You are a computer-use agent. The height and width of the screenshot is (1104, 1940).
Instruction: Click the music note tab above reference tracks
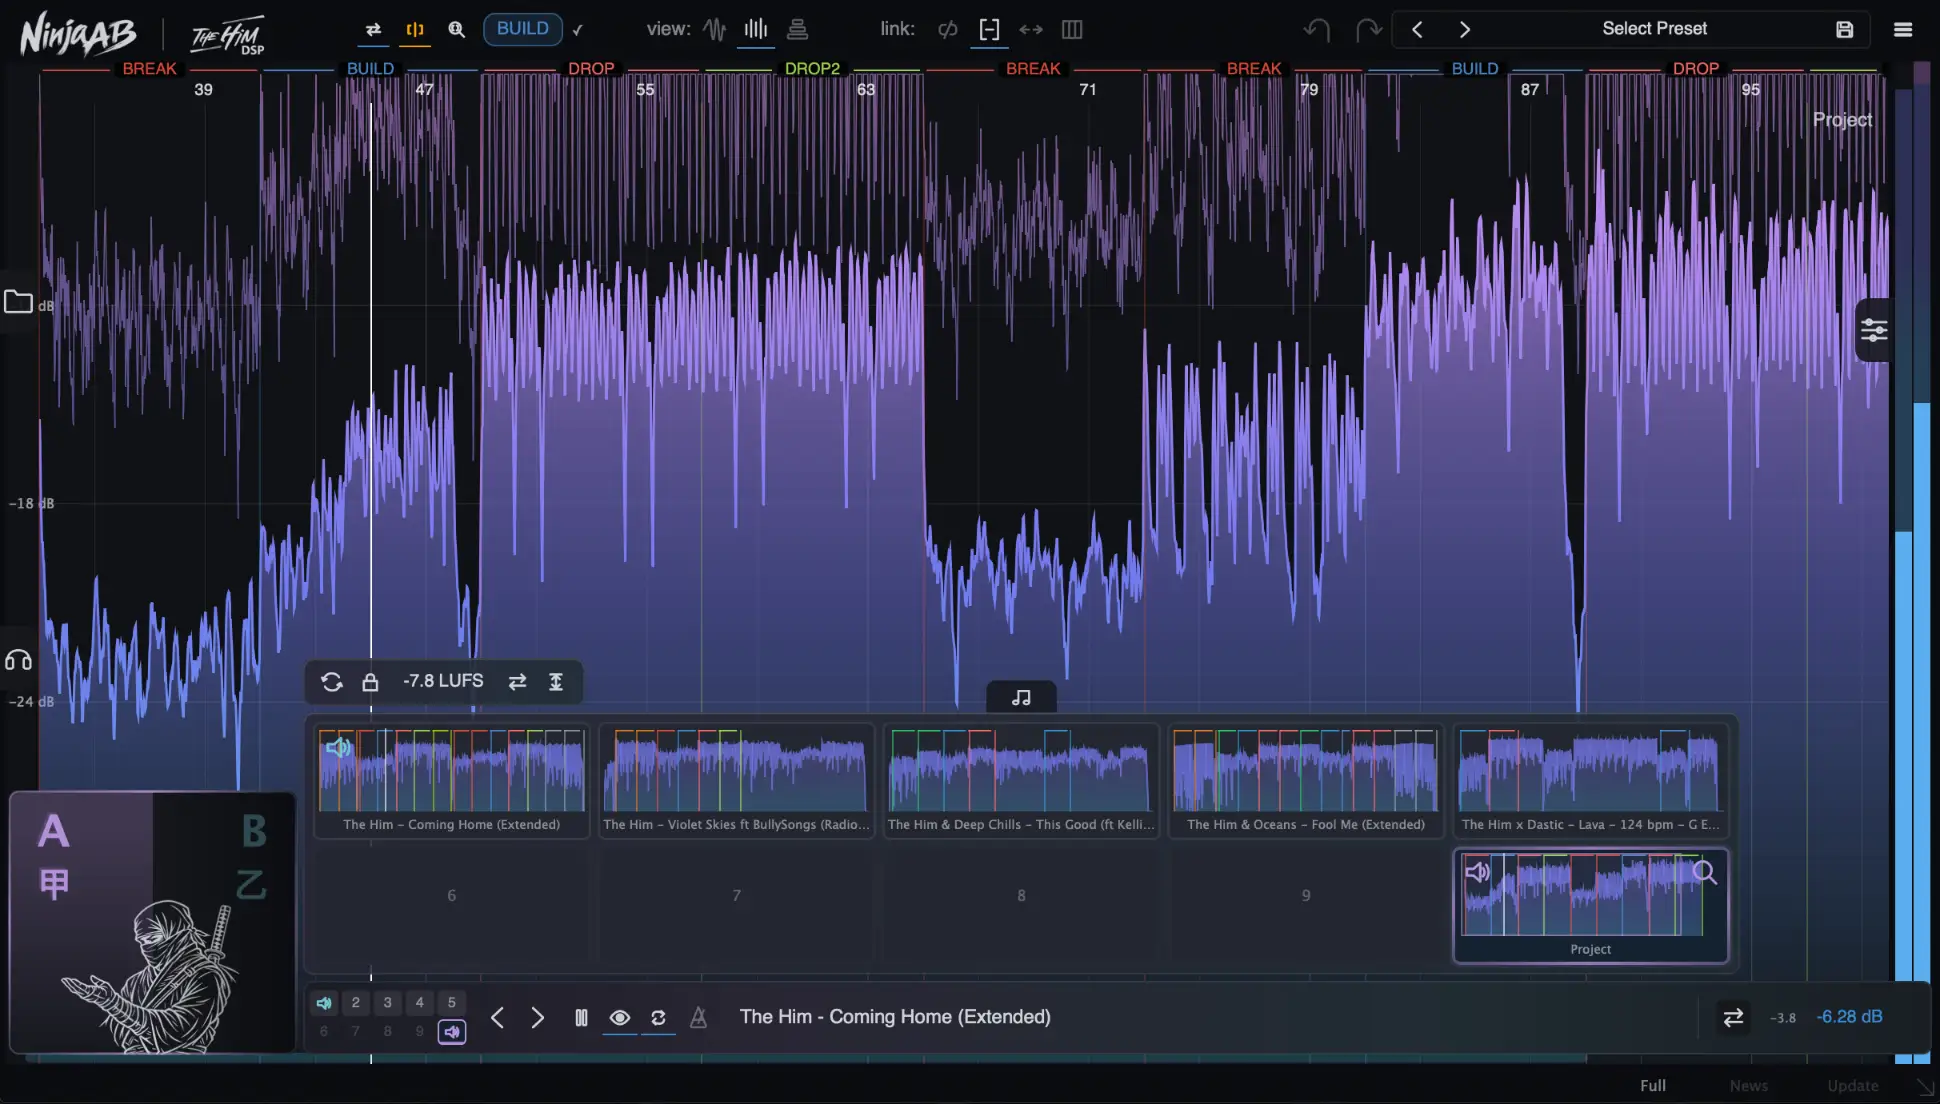coord(1021,697)
